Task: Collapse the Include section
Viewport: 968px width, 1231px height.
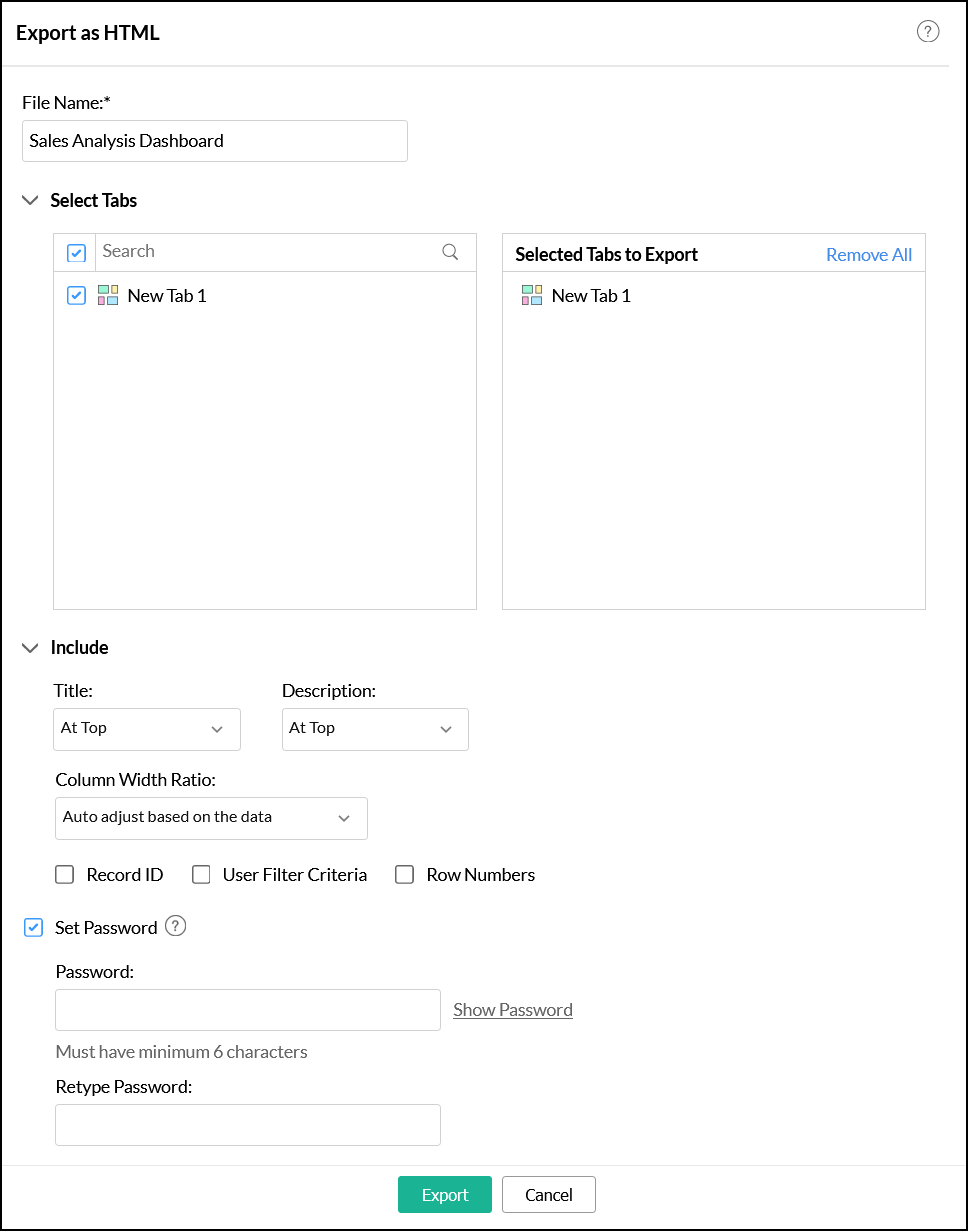Action: (30, 647)
